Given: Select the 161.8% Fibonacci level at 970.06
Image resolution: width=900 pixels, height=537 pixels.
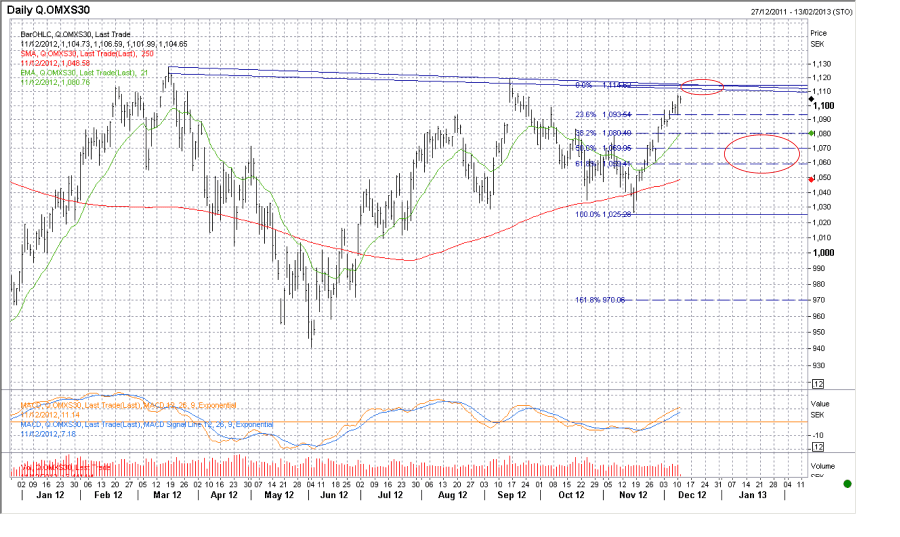Looking at the screenshot, I should tap(600, 300).
